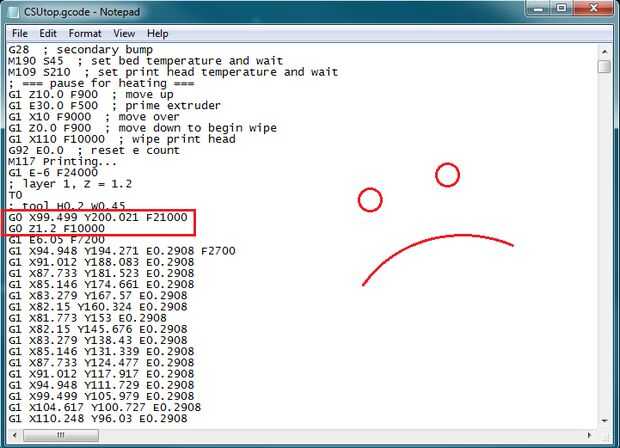Click the line 'M109 S210 ; set print head temperature'
620x448 pixels.
[173, 72]
